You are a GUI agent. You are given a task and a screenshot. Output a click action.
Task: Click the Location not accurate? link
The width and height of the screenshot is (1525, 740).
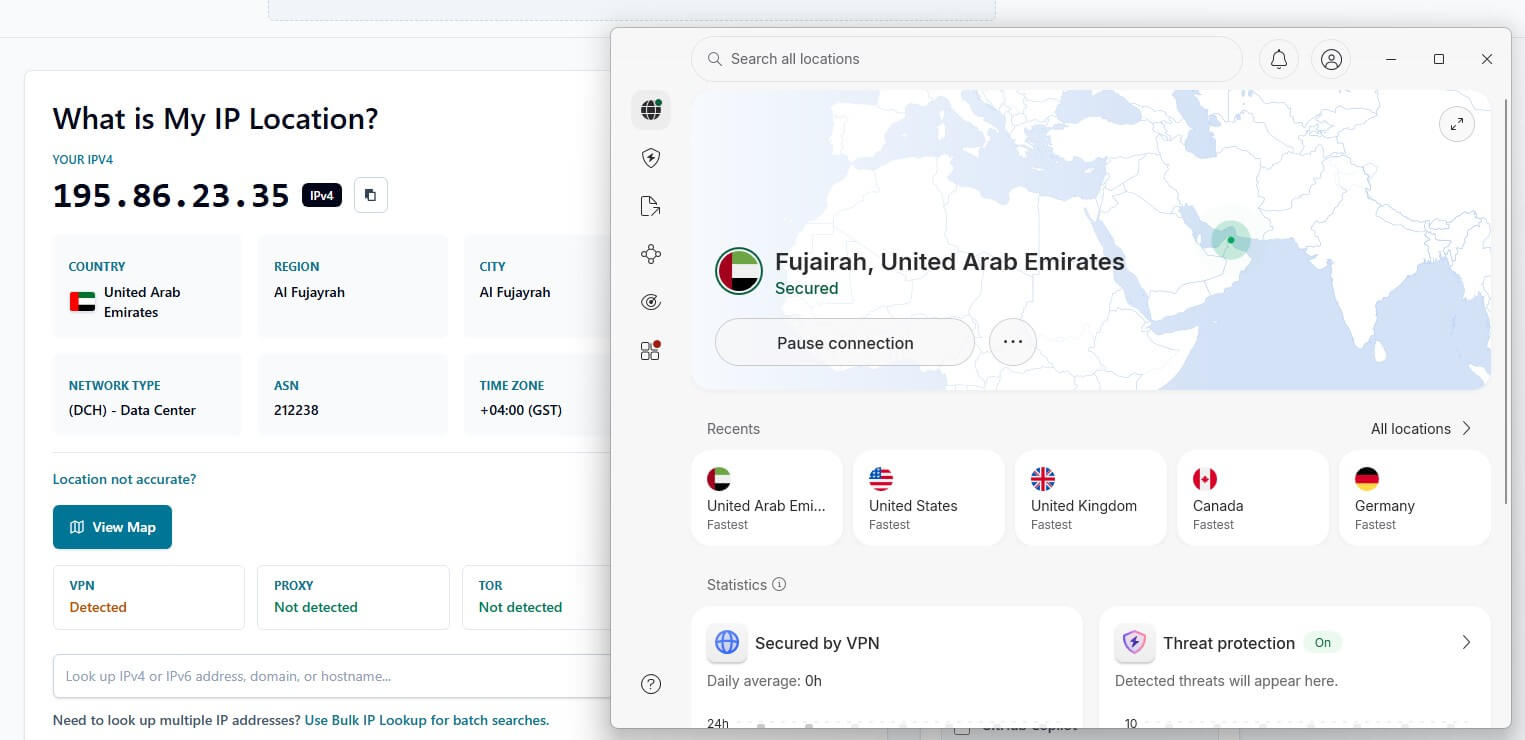click(x=124, y=479)
